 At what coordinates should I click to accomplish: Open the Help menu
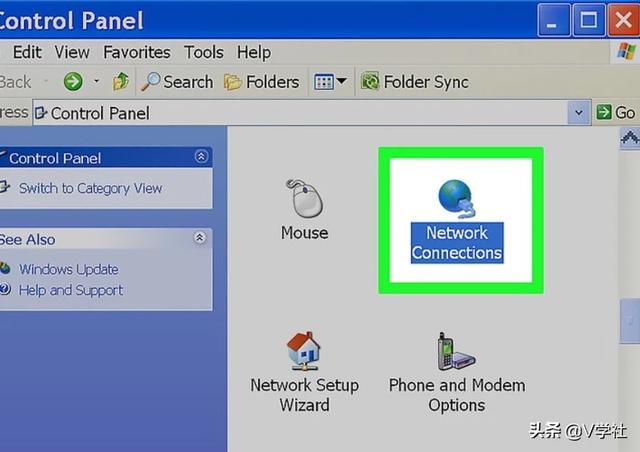(x=254, y=52)
